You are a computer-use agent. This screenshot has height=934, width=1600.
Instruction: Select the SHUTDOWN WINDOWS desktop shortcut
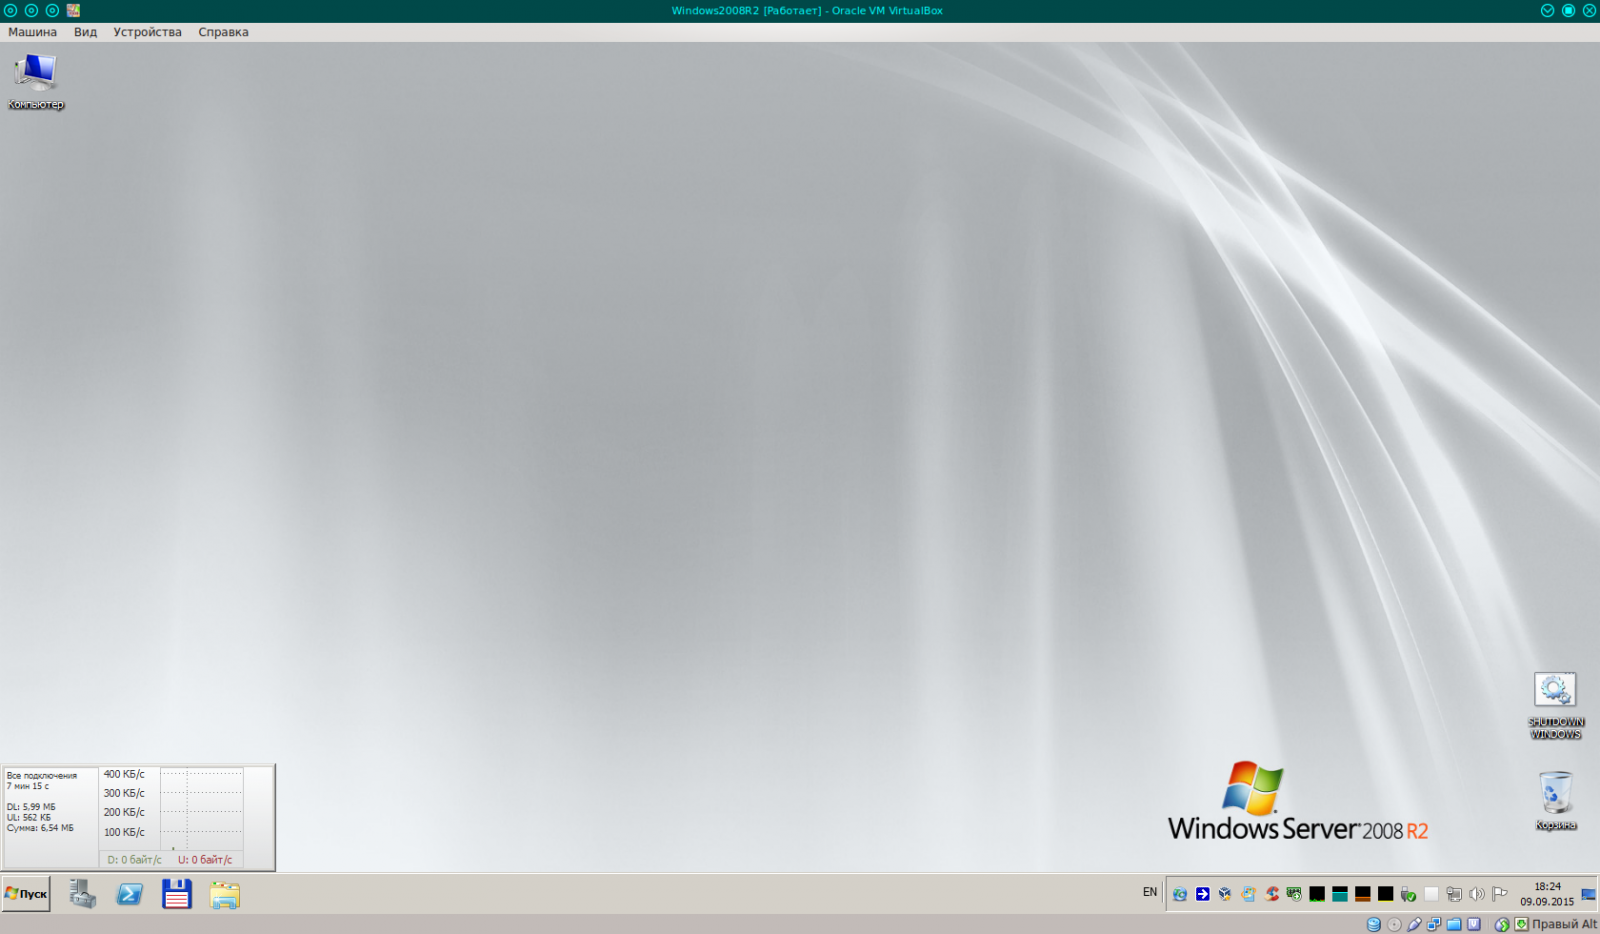click(x=1555, y=706)
